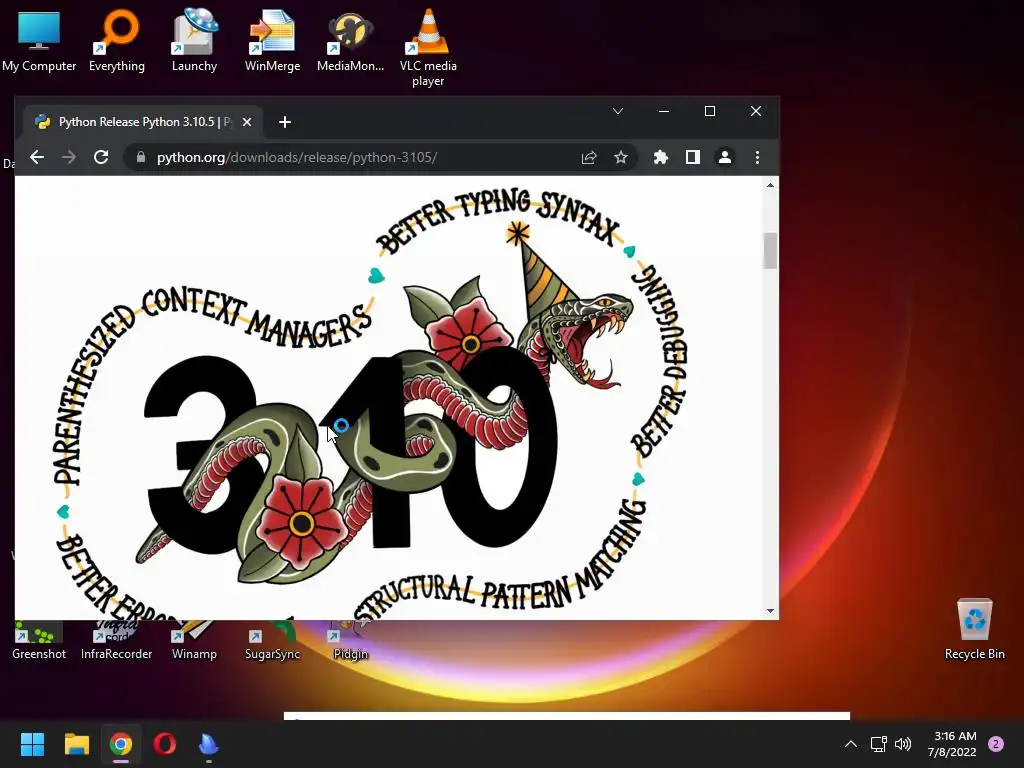
Task: Click the scrollbar down arrow
Action: (x=771, y=611)
